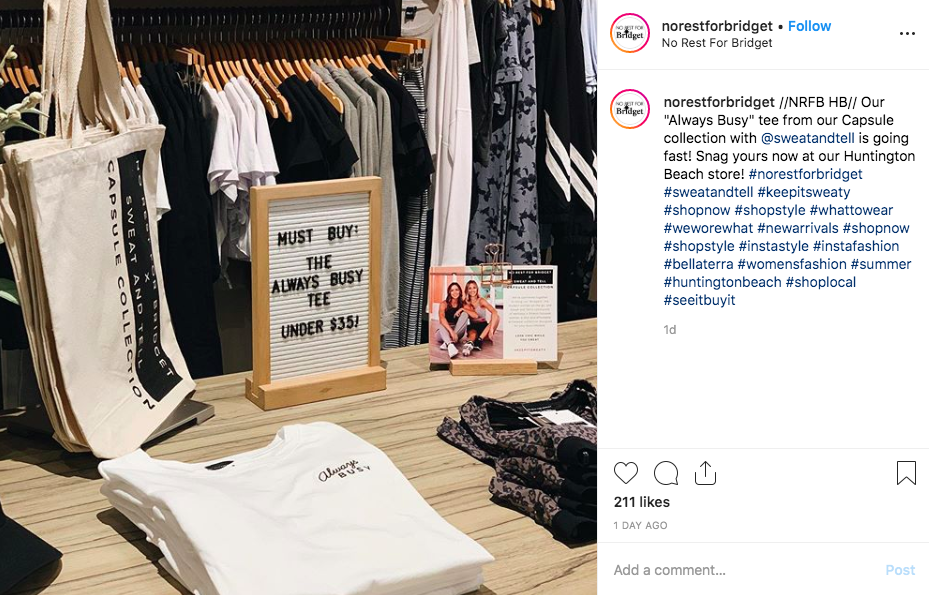Open comments using the speech bubble icon
Screen dimensions: 929x595
pos(666,473)
